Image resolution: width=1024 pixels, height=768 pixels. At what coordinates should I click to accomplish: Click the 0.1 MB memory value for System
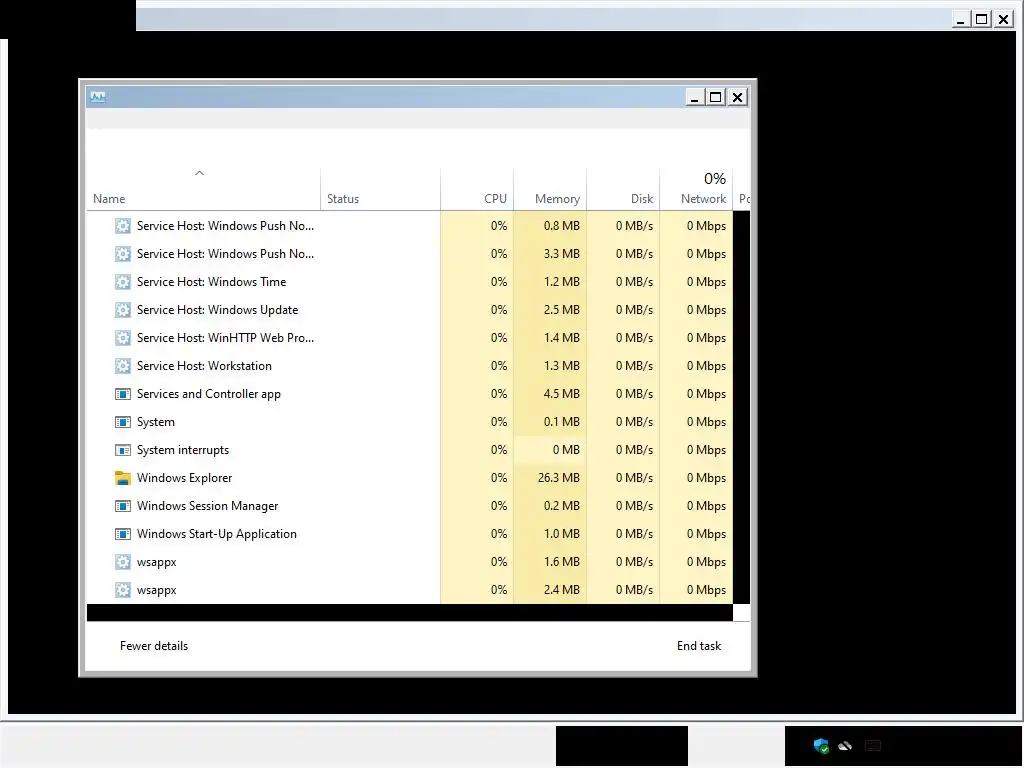click(x=562, y=423)
